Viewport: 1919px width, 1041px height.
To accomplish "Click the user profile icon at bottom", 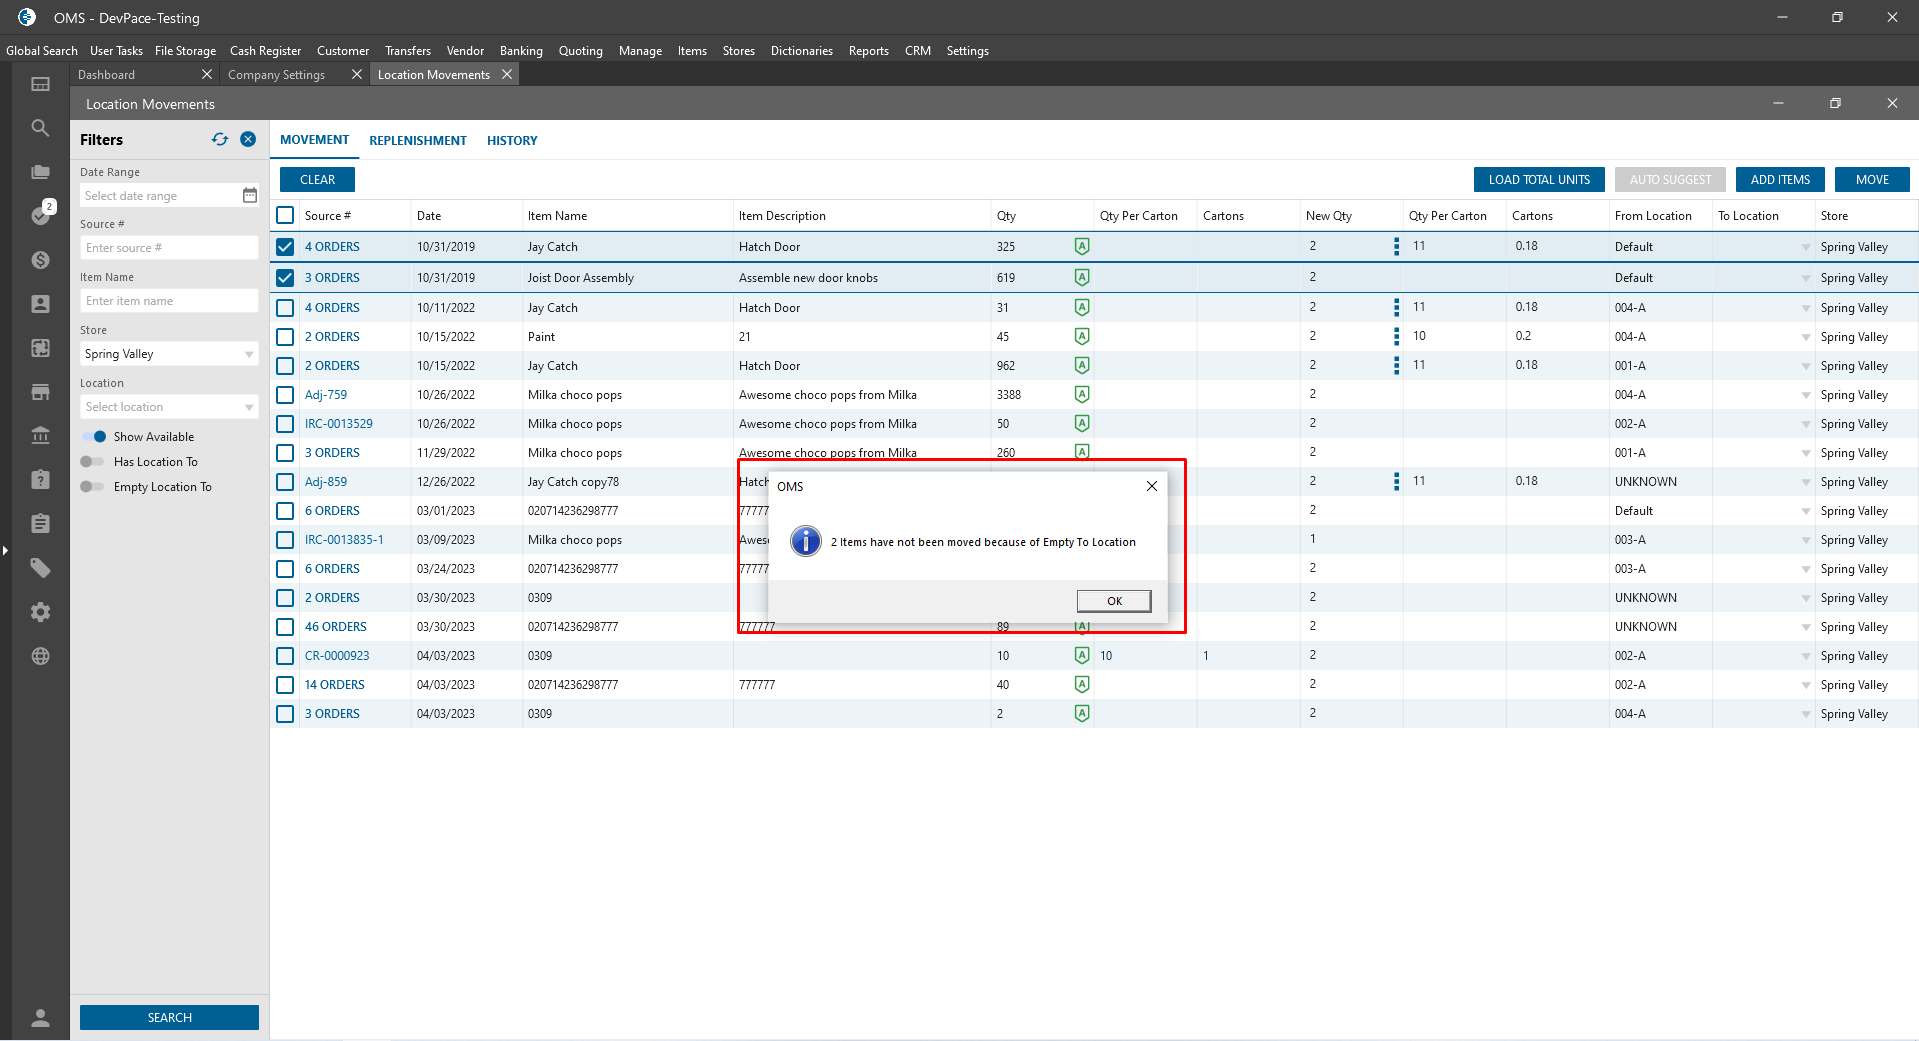I will pyautogui.click(x=40, y=1018).
